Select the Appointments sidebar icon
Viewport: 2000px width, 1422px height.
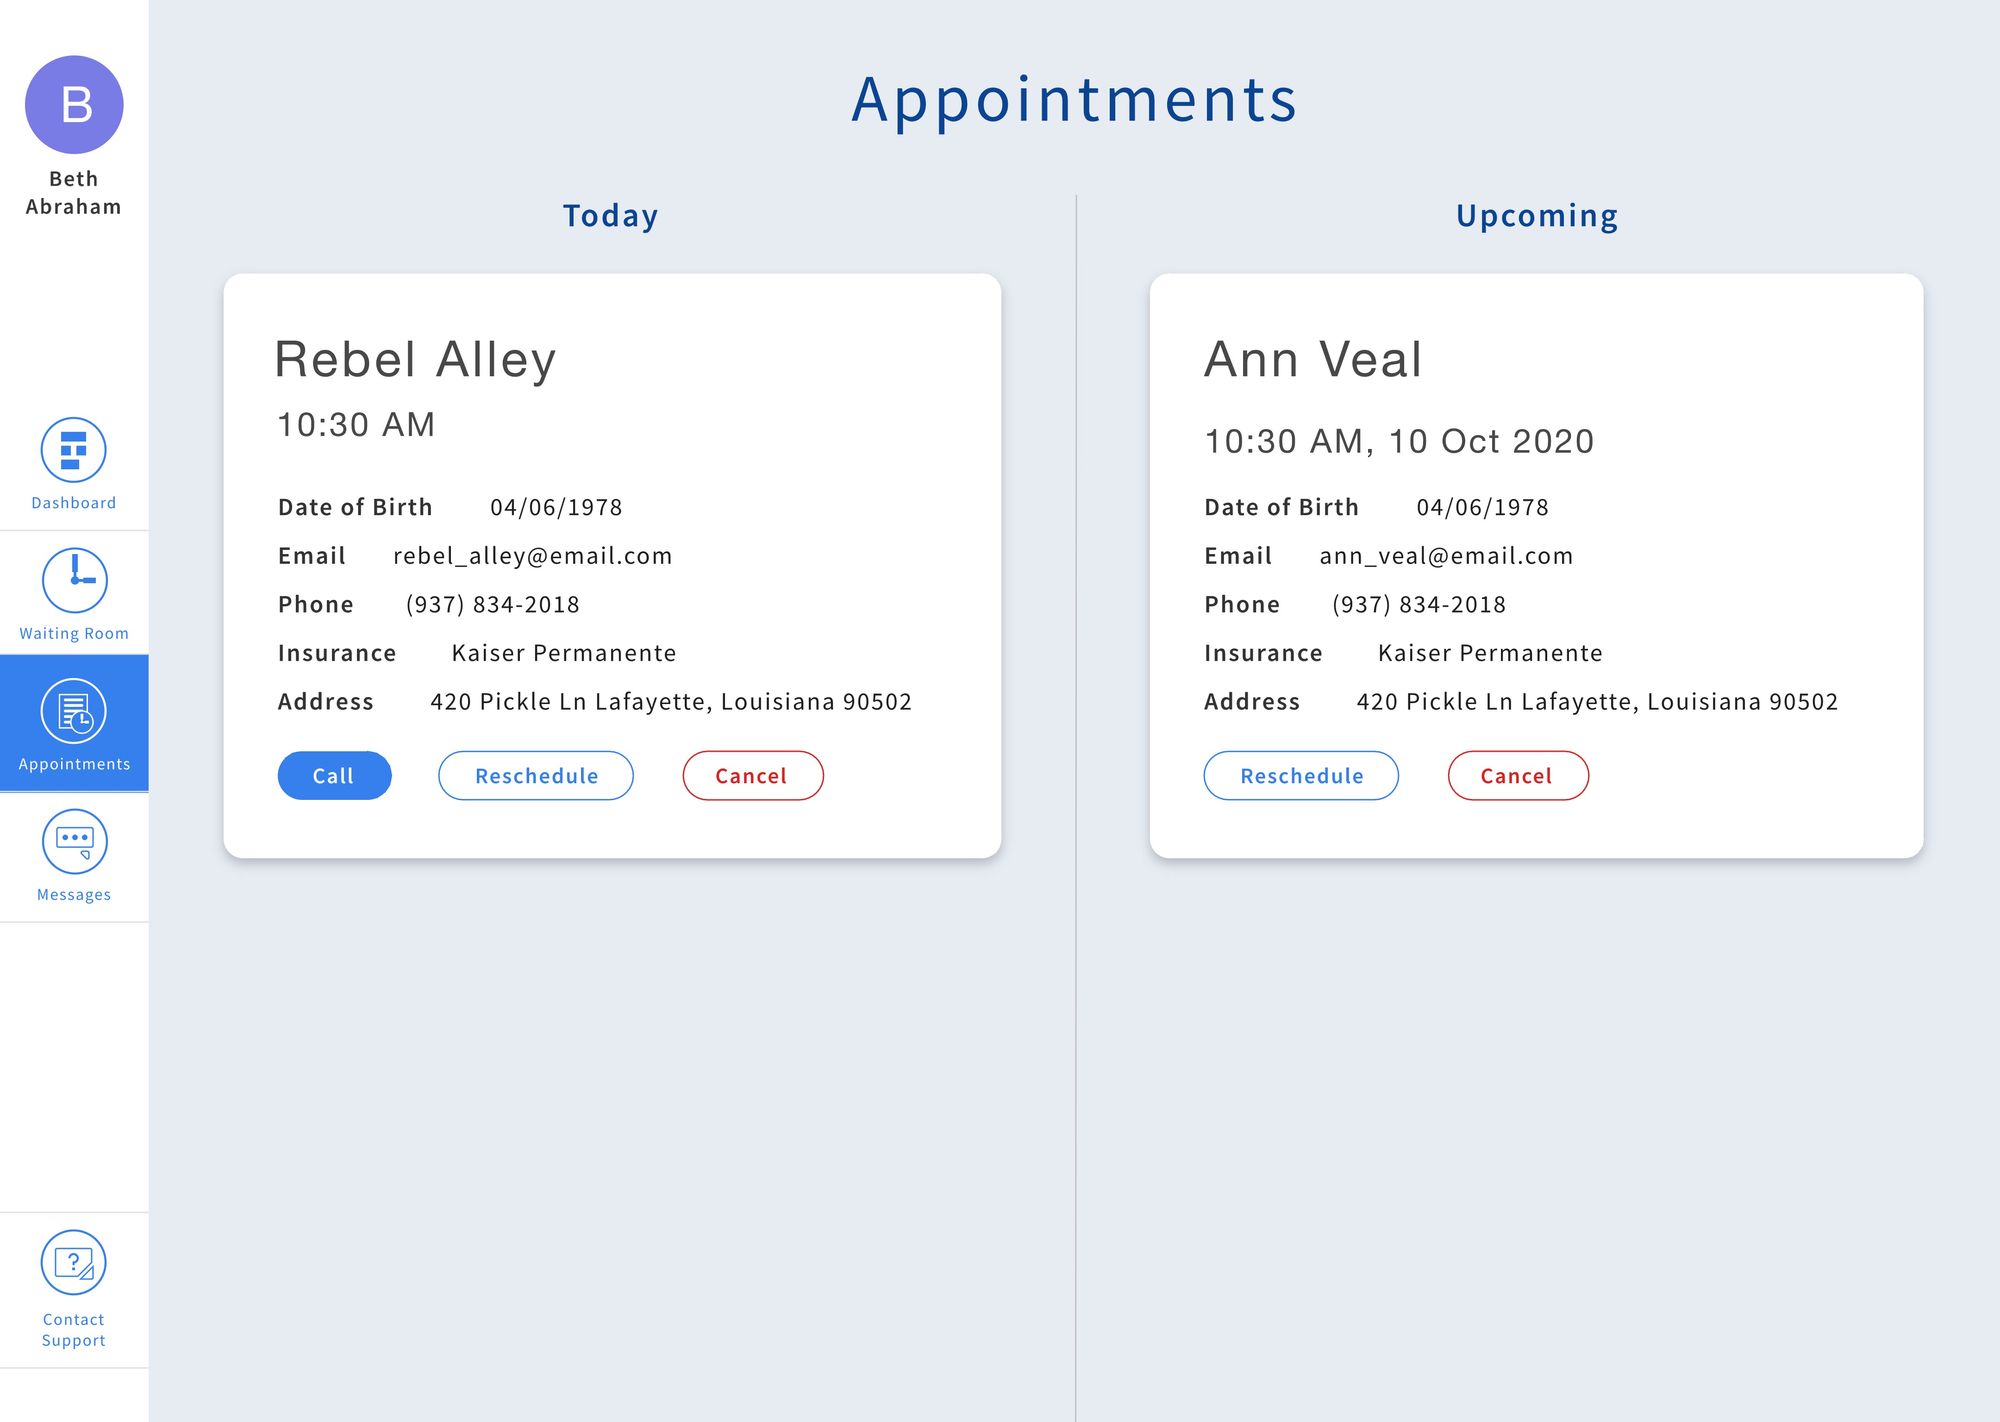click(74, 711)
